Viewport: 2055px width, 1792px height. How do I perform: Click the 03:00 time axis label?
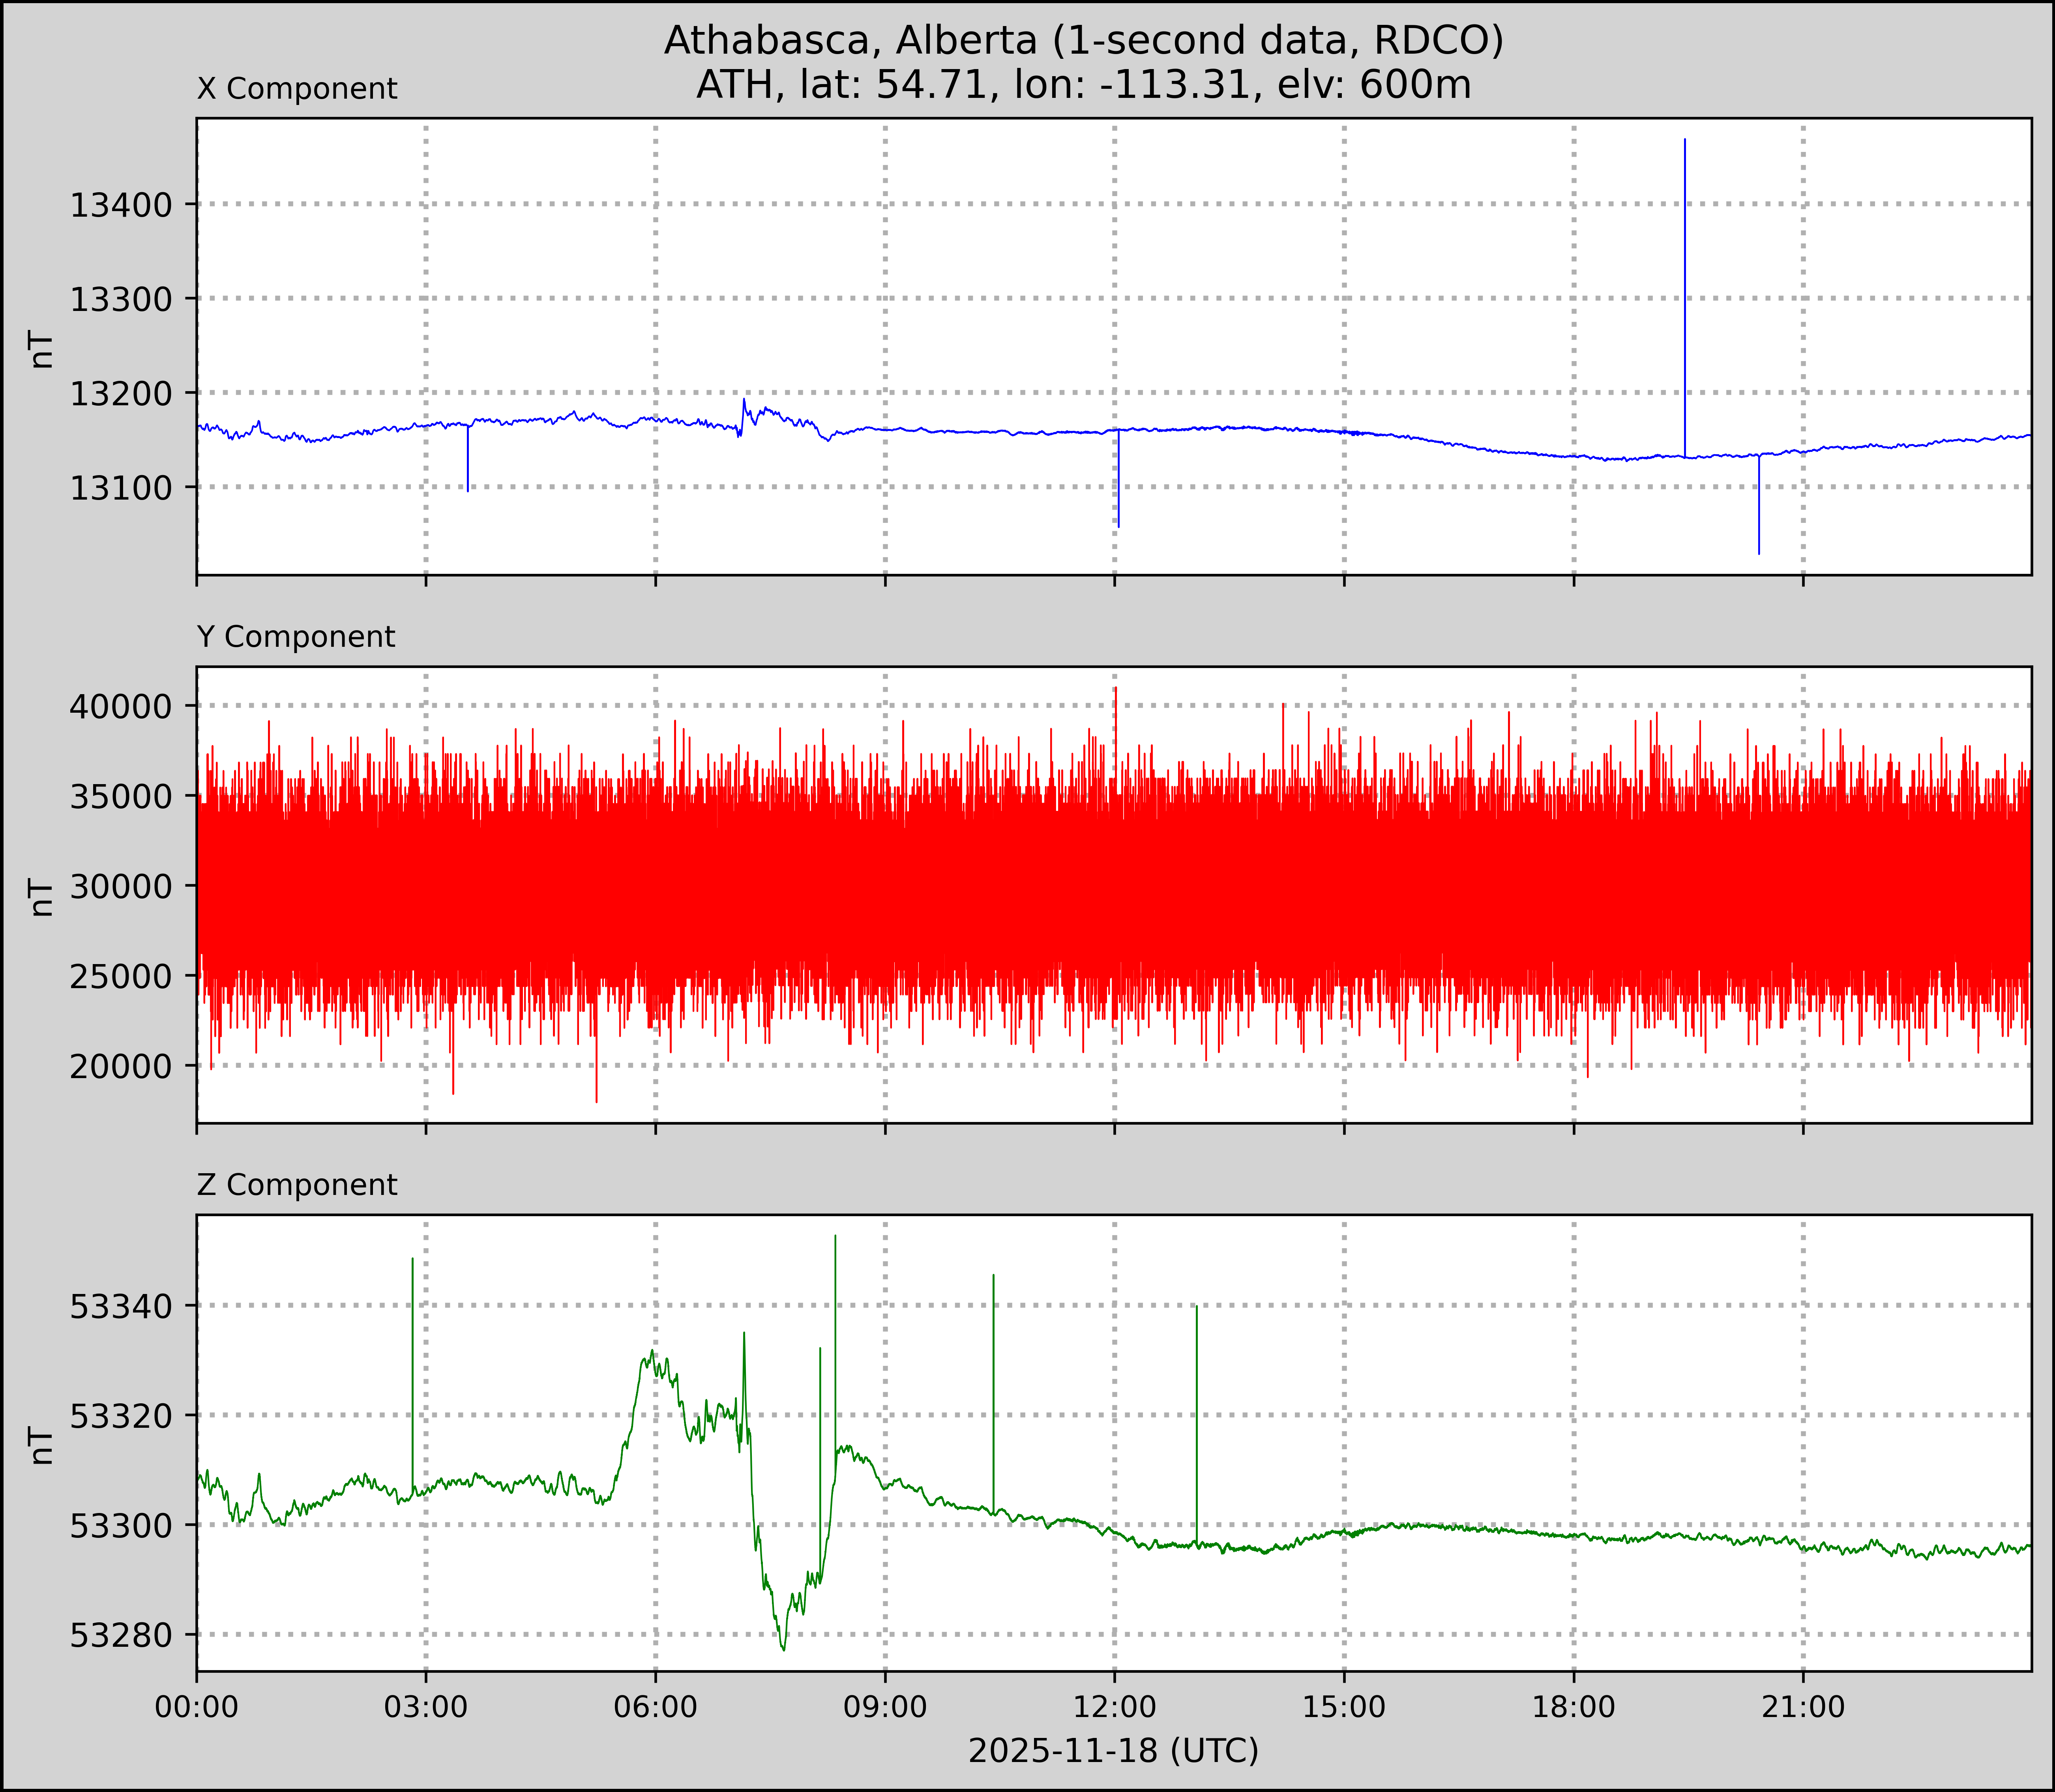[x=426, y=1707]
